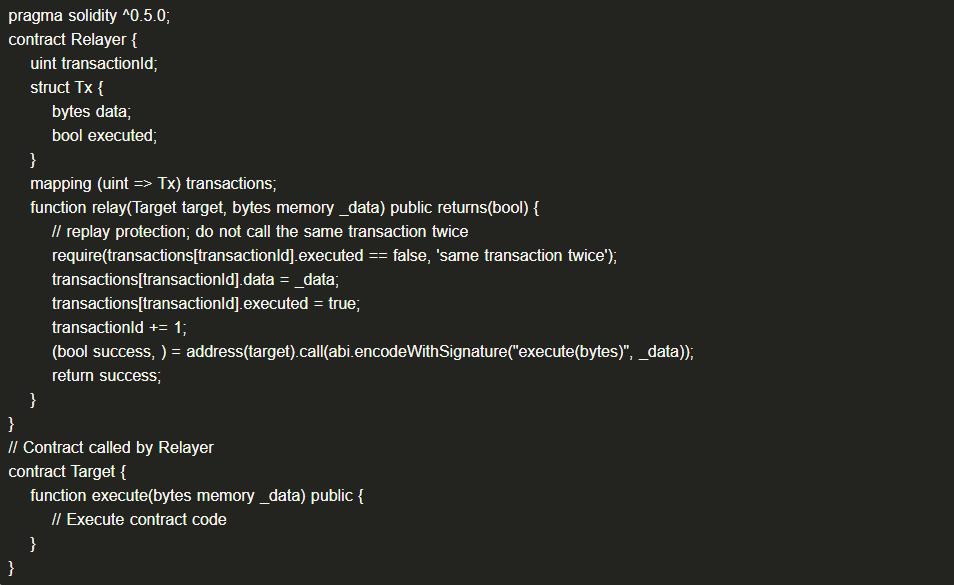This screenshot has height=585, width=954.
Task: Click the 'uint transactionId;' declaration line
Action: pos(94,64)
